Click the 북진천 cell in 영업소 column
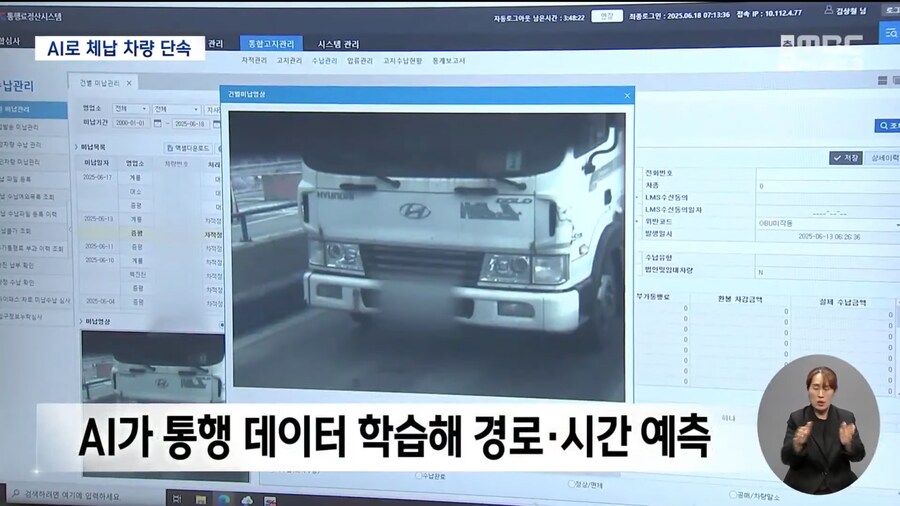The image size is (900, 506). [137, 275]
